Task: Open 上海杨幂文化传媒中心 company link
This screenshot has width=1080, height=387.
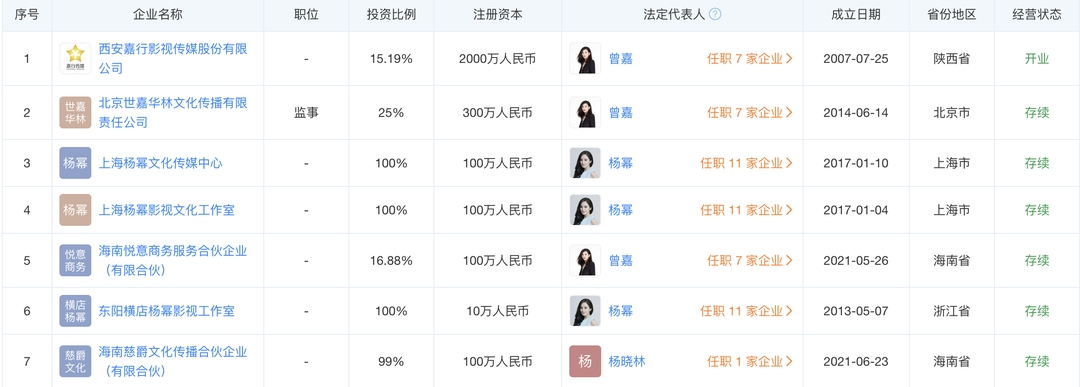Action: 160,163
